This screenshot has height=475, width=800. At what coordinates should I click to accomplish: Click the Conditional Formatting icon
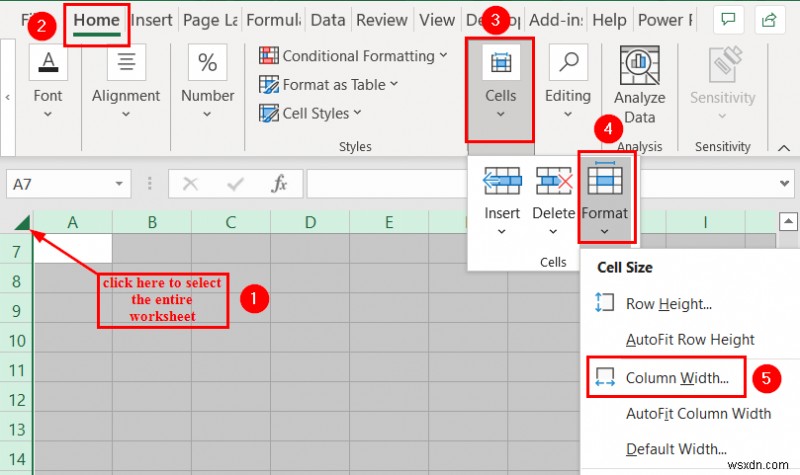[268, 55]
